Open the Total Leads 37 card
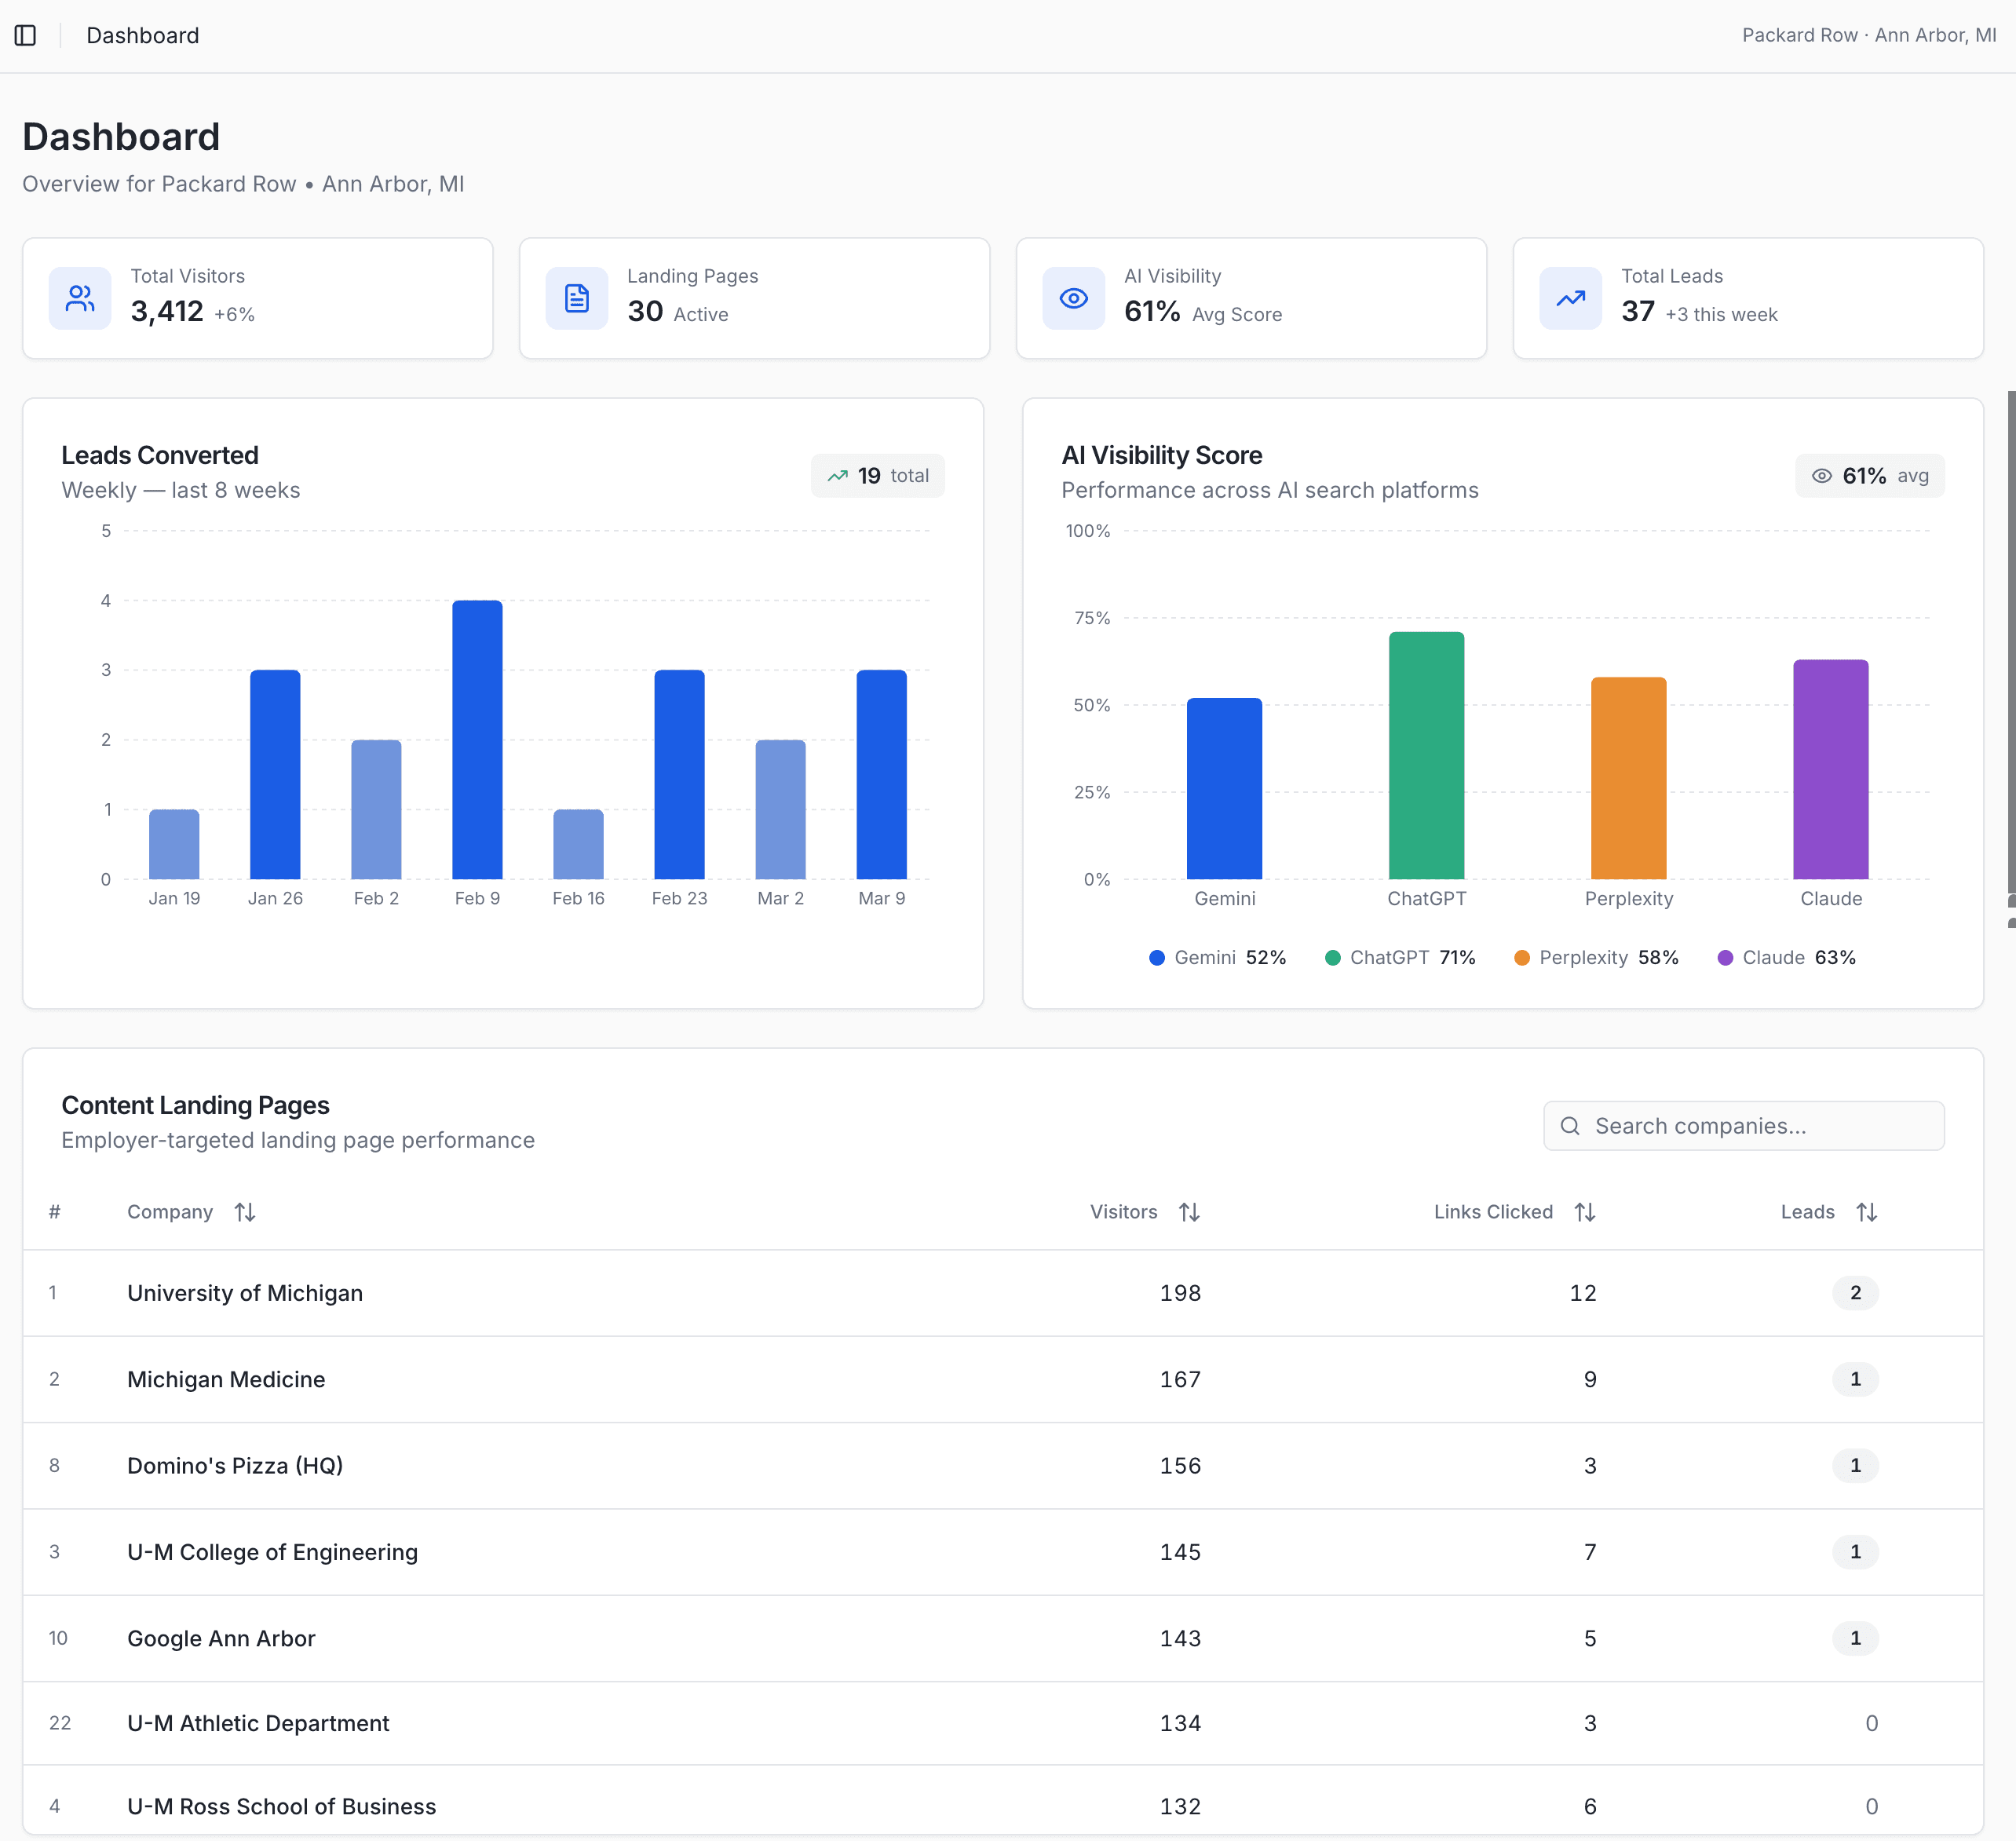The image size is (2016, 1841). click(x=1748, y=298)
